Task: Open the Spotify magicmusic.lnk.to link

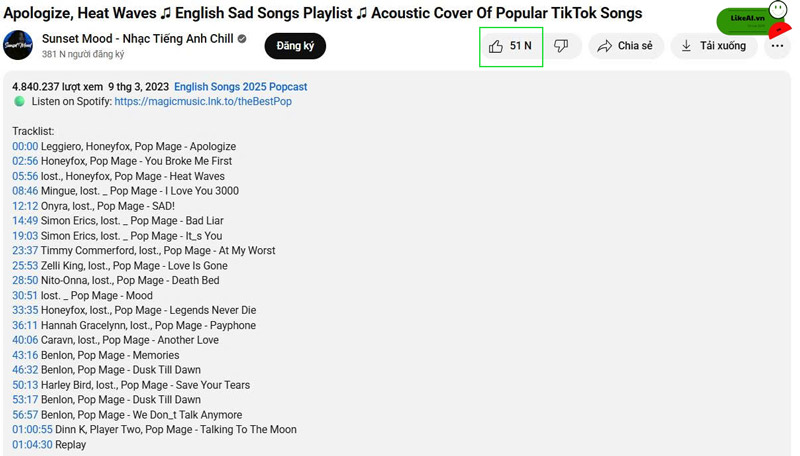Action: (203, 102)
